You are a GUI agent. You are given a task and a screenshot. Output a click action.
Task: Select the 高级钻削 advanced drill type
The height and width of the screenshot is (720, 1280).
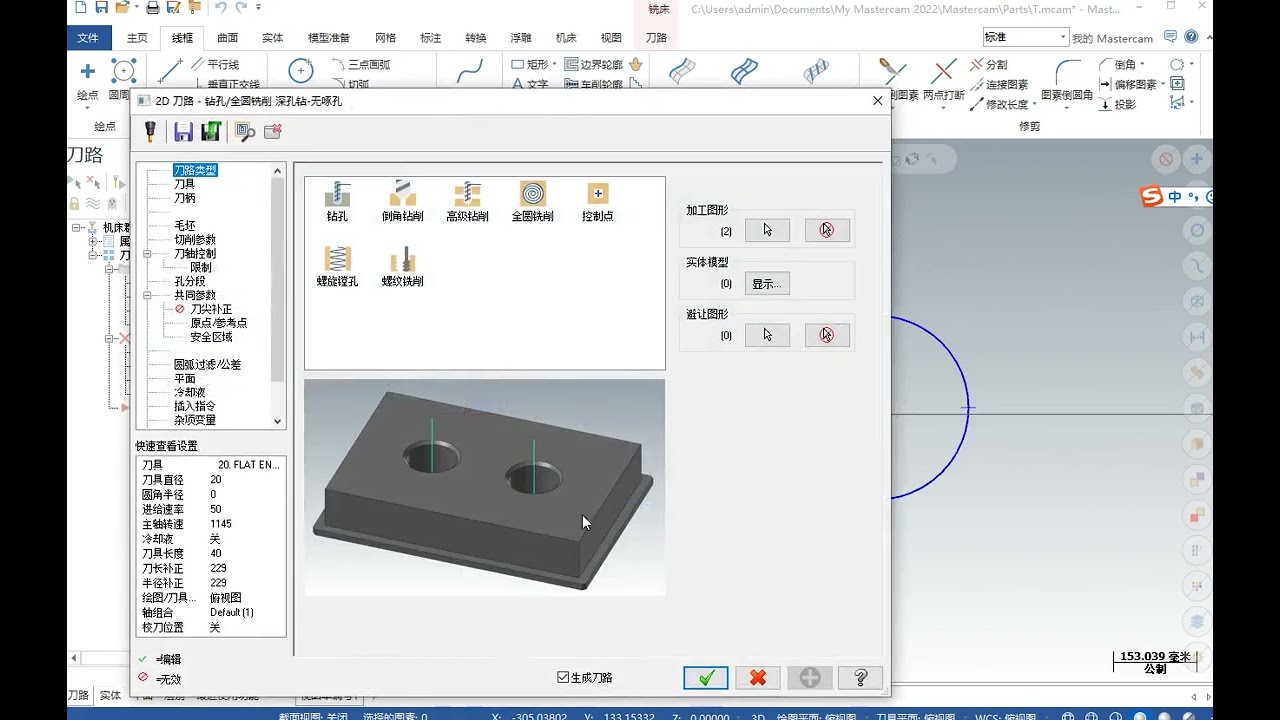pyautogui.click(x=467, y=201)
